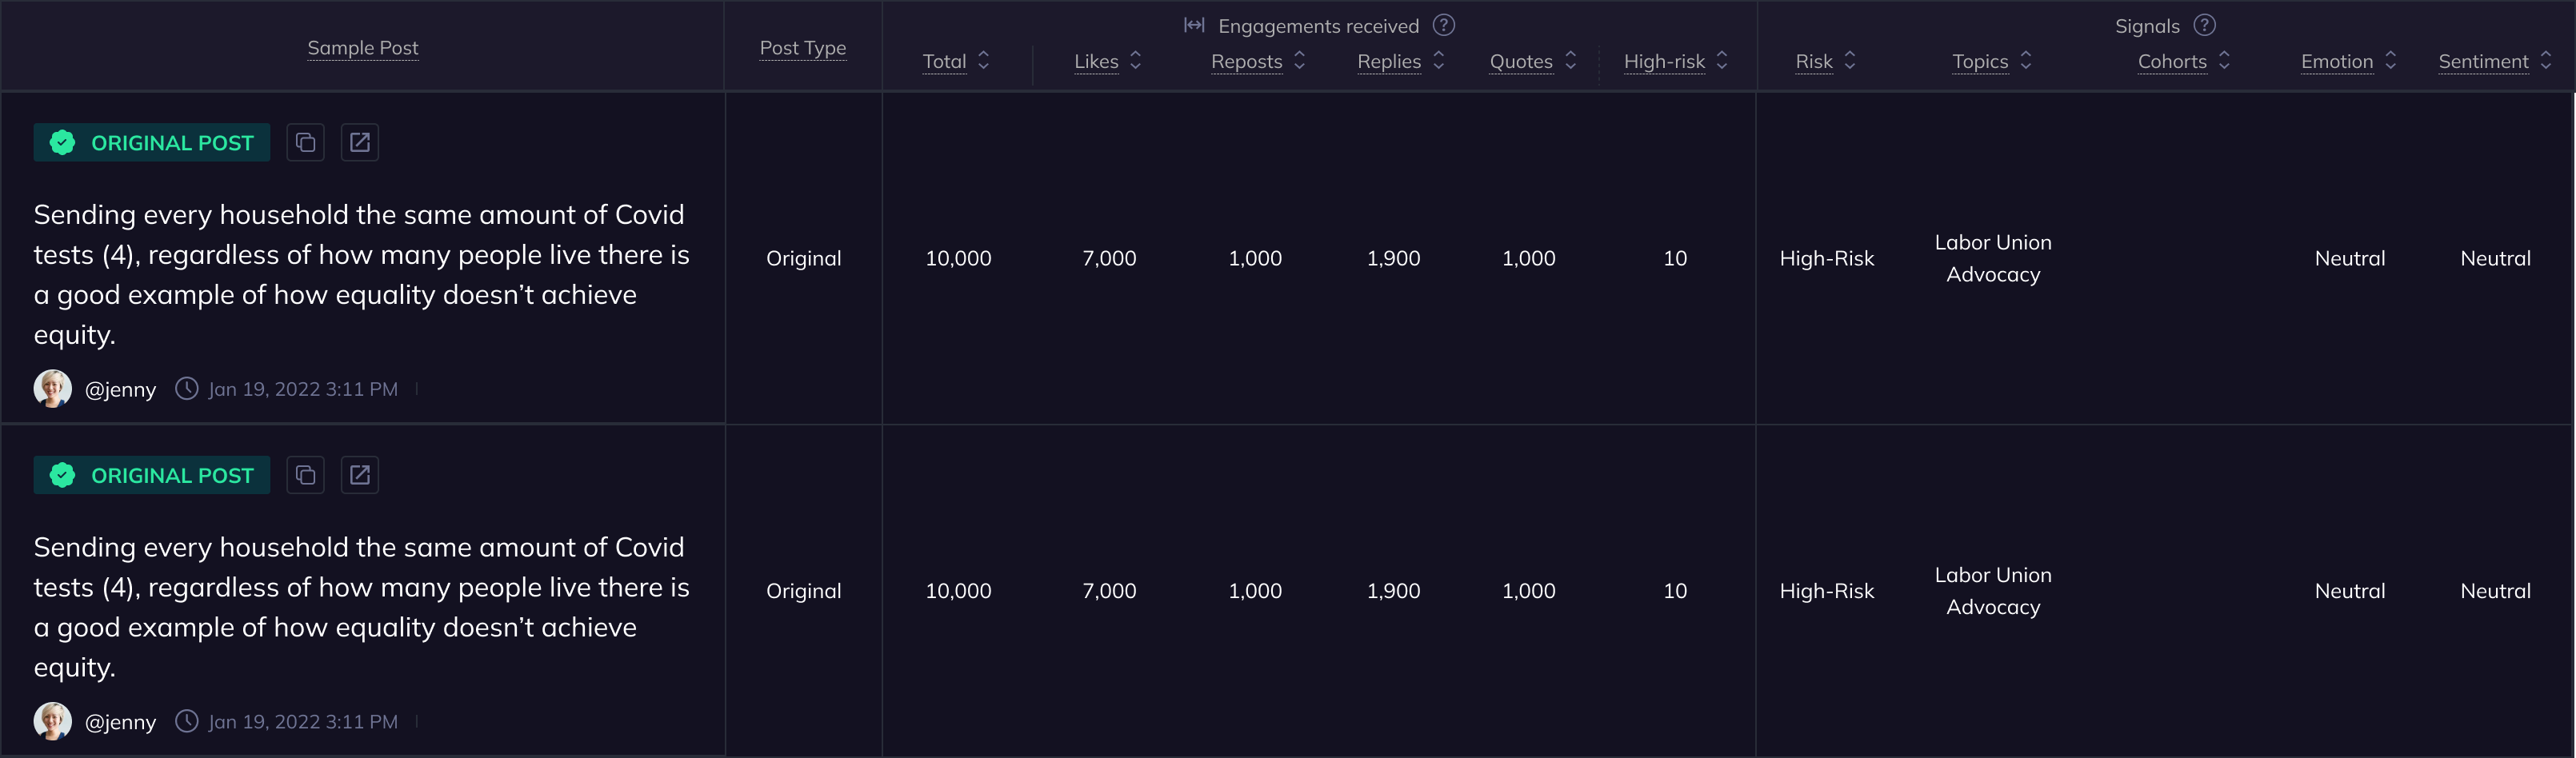This screenshot has width=2576, height=758.
Task: Click the Engagements received help icon
Action: [x=1444, y=25]
